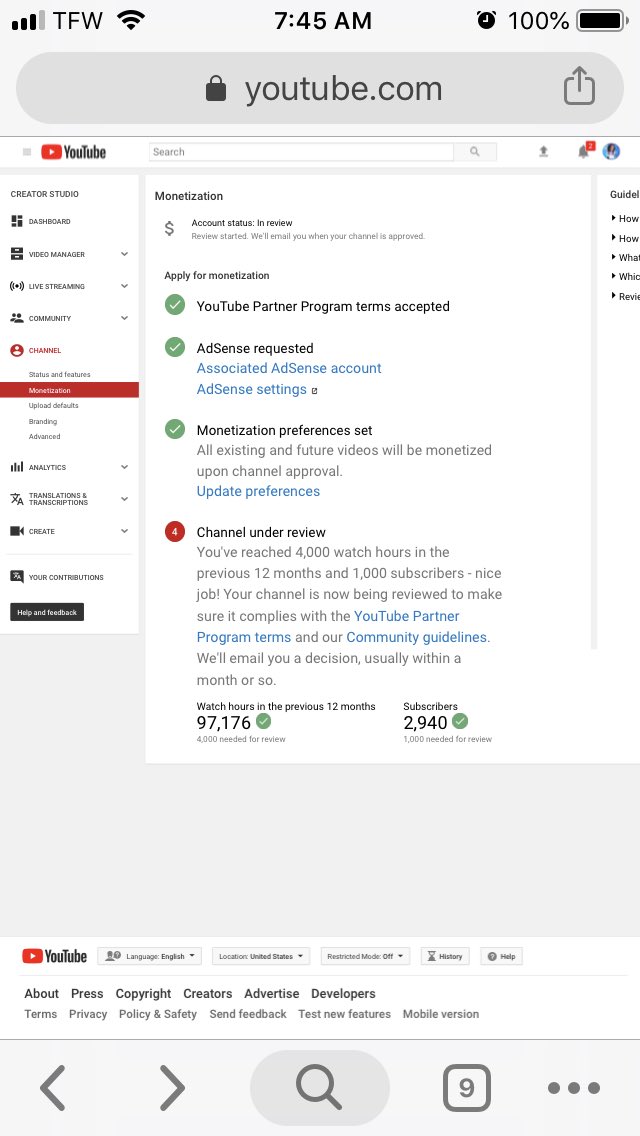Click the Translations & Transcriptions icon
640x1136 pixels.
coord(17,498)
